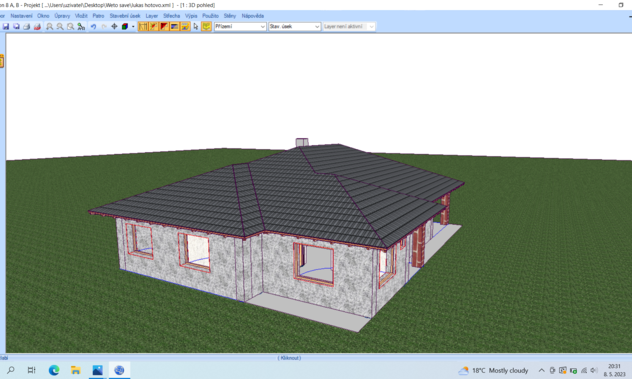This screenshot has width=632, height=379.
Task: Open the Střecha menu
Action: click(172, 16)
